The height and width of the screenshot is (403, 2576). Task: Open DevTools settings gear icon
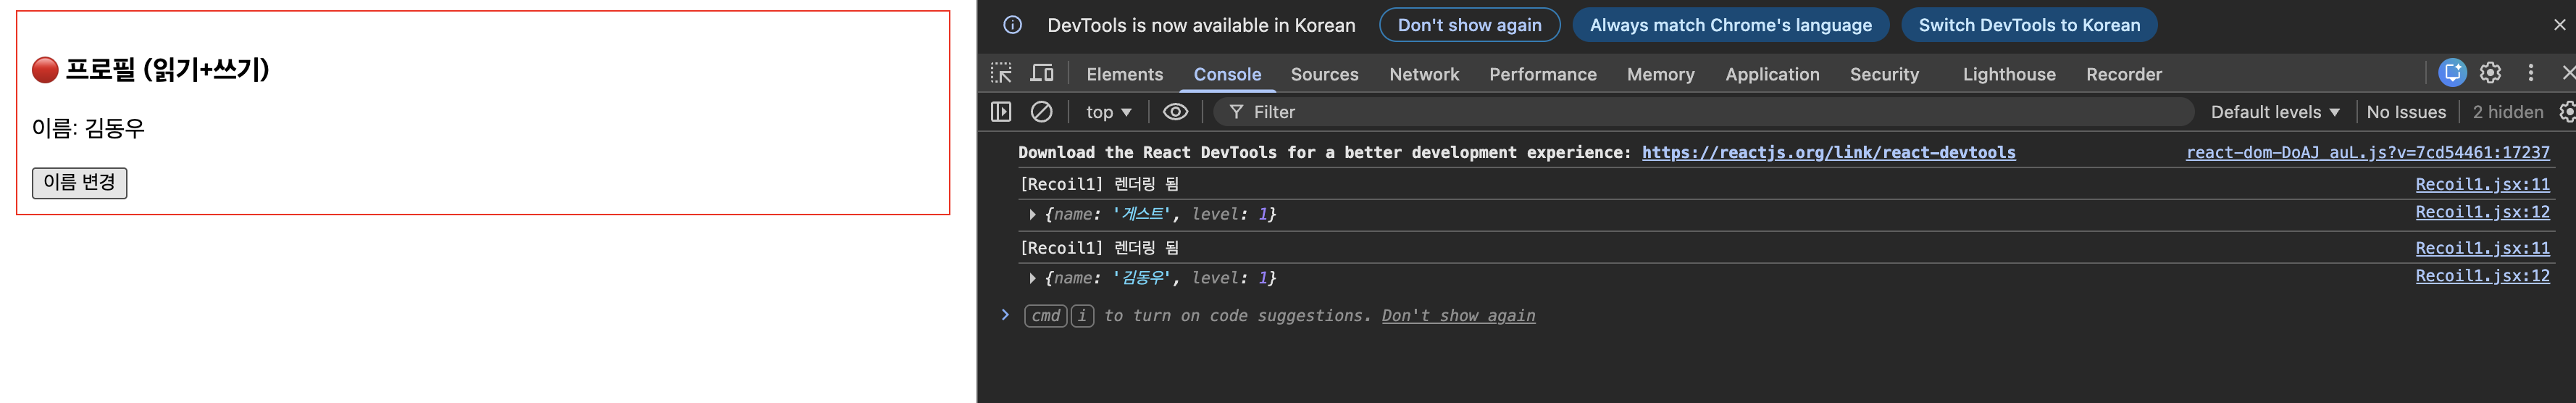[2490, 73]
